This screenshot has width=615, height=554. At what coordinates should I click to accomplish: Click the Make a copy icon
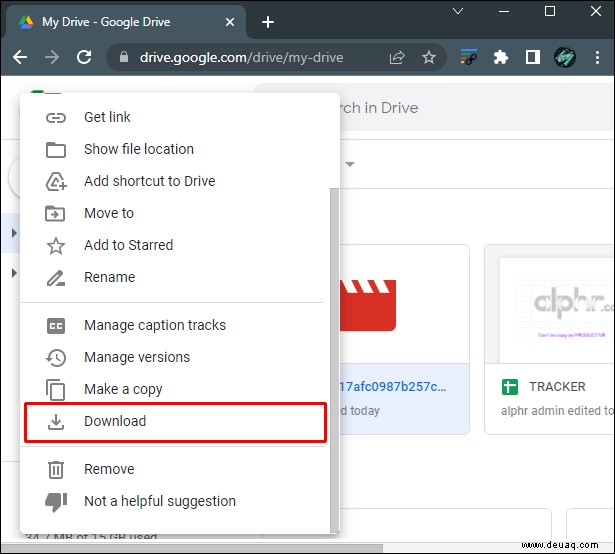tap(55, 390)
